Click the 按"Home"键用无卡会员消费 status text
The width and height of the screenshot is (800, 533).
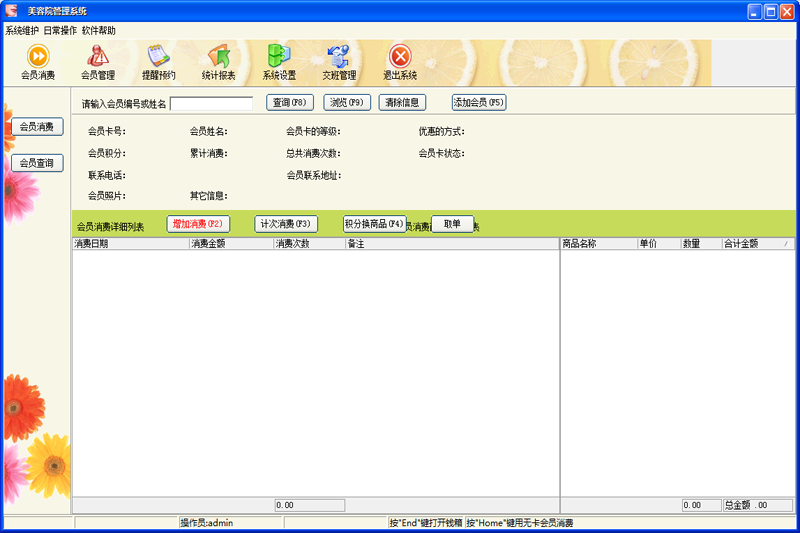pyautogui.click(x=519, y=523)
